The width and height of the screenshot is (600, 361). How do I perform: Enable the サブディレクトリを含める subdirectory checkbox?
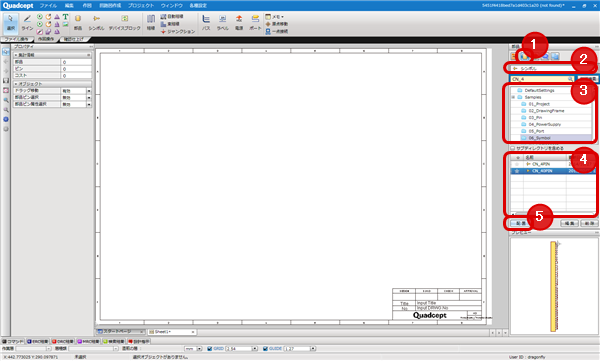pyautogui.click(x=512, y=148)
